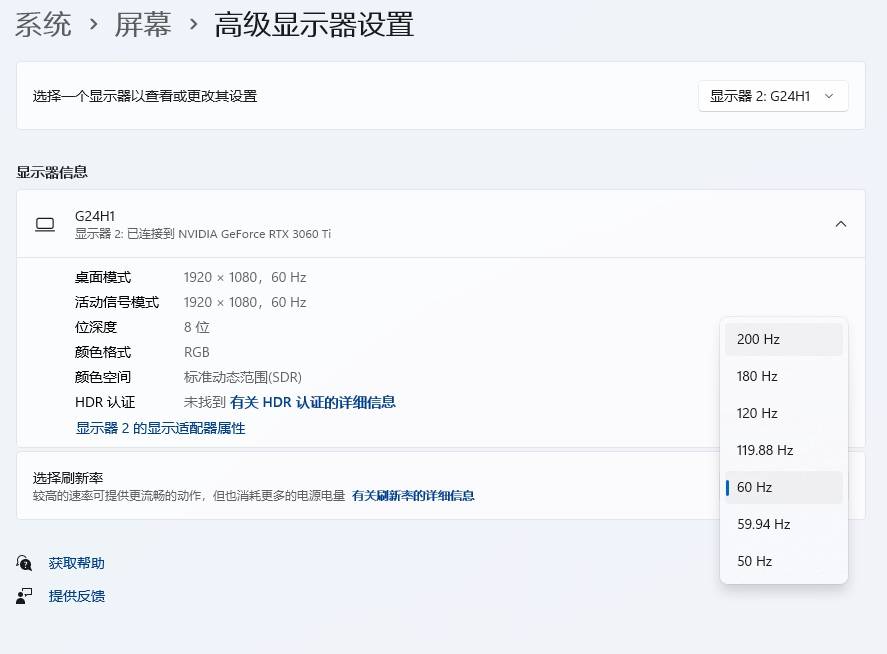The image size is (887, 654).
Task: Select 59.94 Hz refresh rate
Action: click(x=783, y=524)
